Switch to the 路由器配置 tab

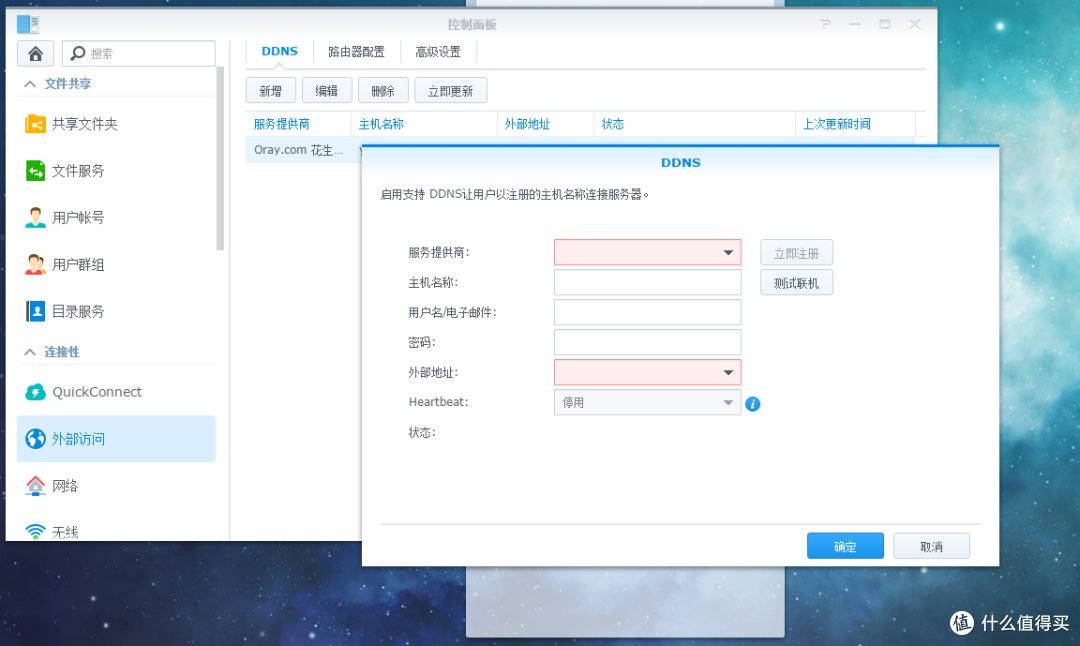pos(356,52)
